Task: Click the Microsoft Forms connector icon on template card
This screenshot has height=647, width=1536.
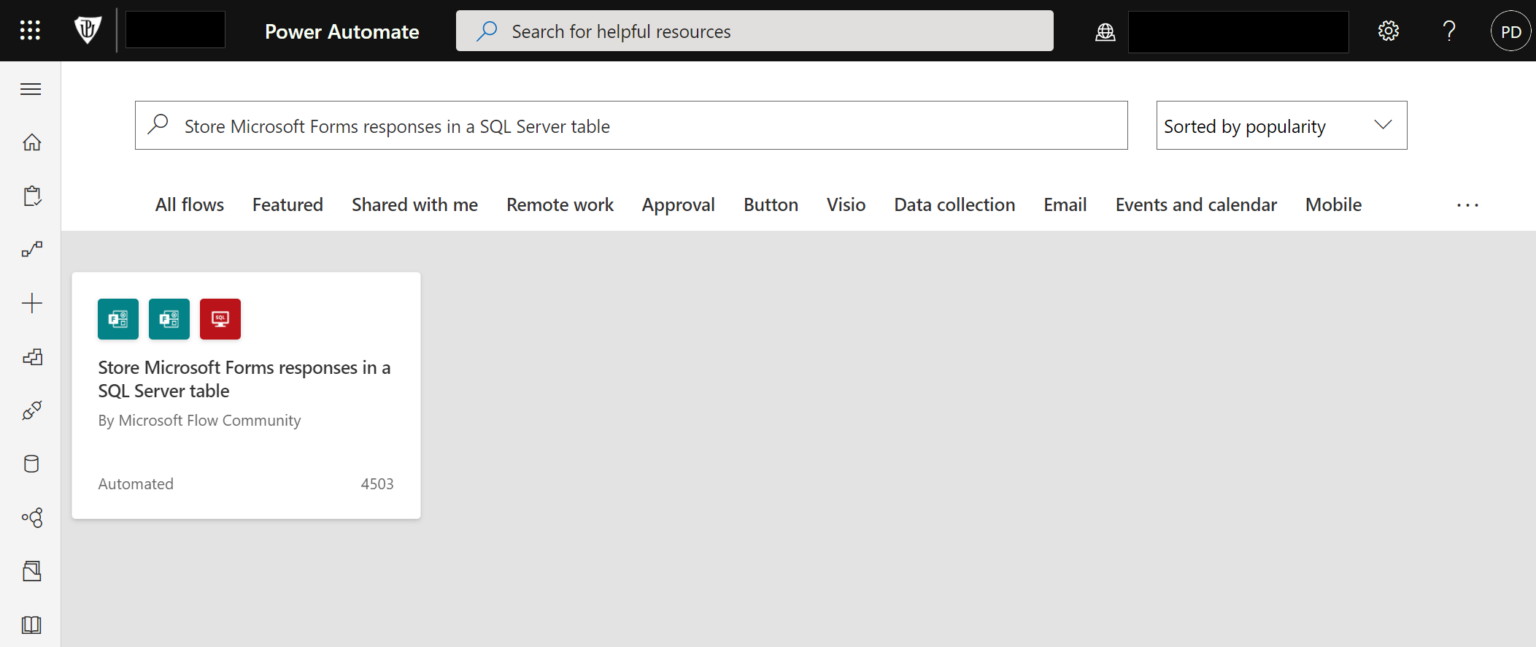Action: point(118,318)
